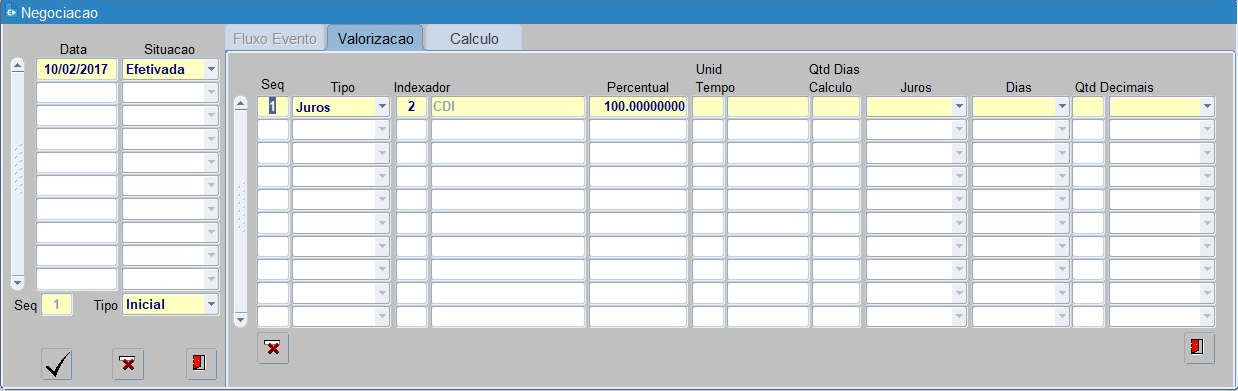Click the Indexador column header
The image size is (1238, 391).
[422, 87]
